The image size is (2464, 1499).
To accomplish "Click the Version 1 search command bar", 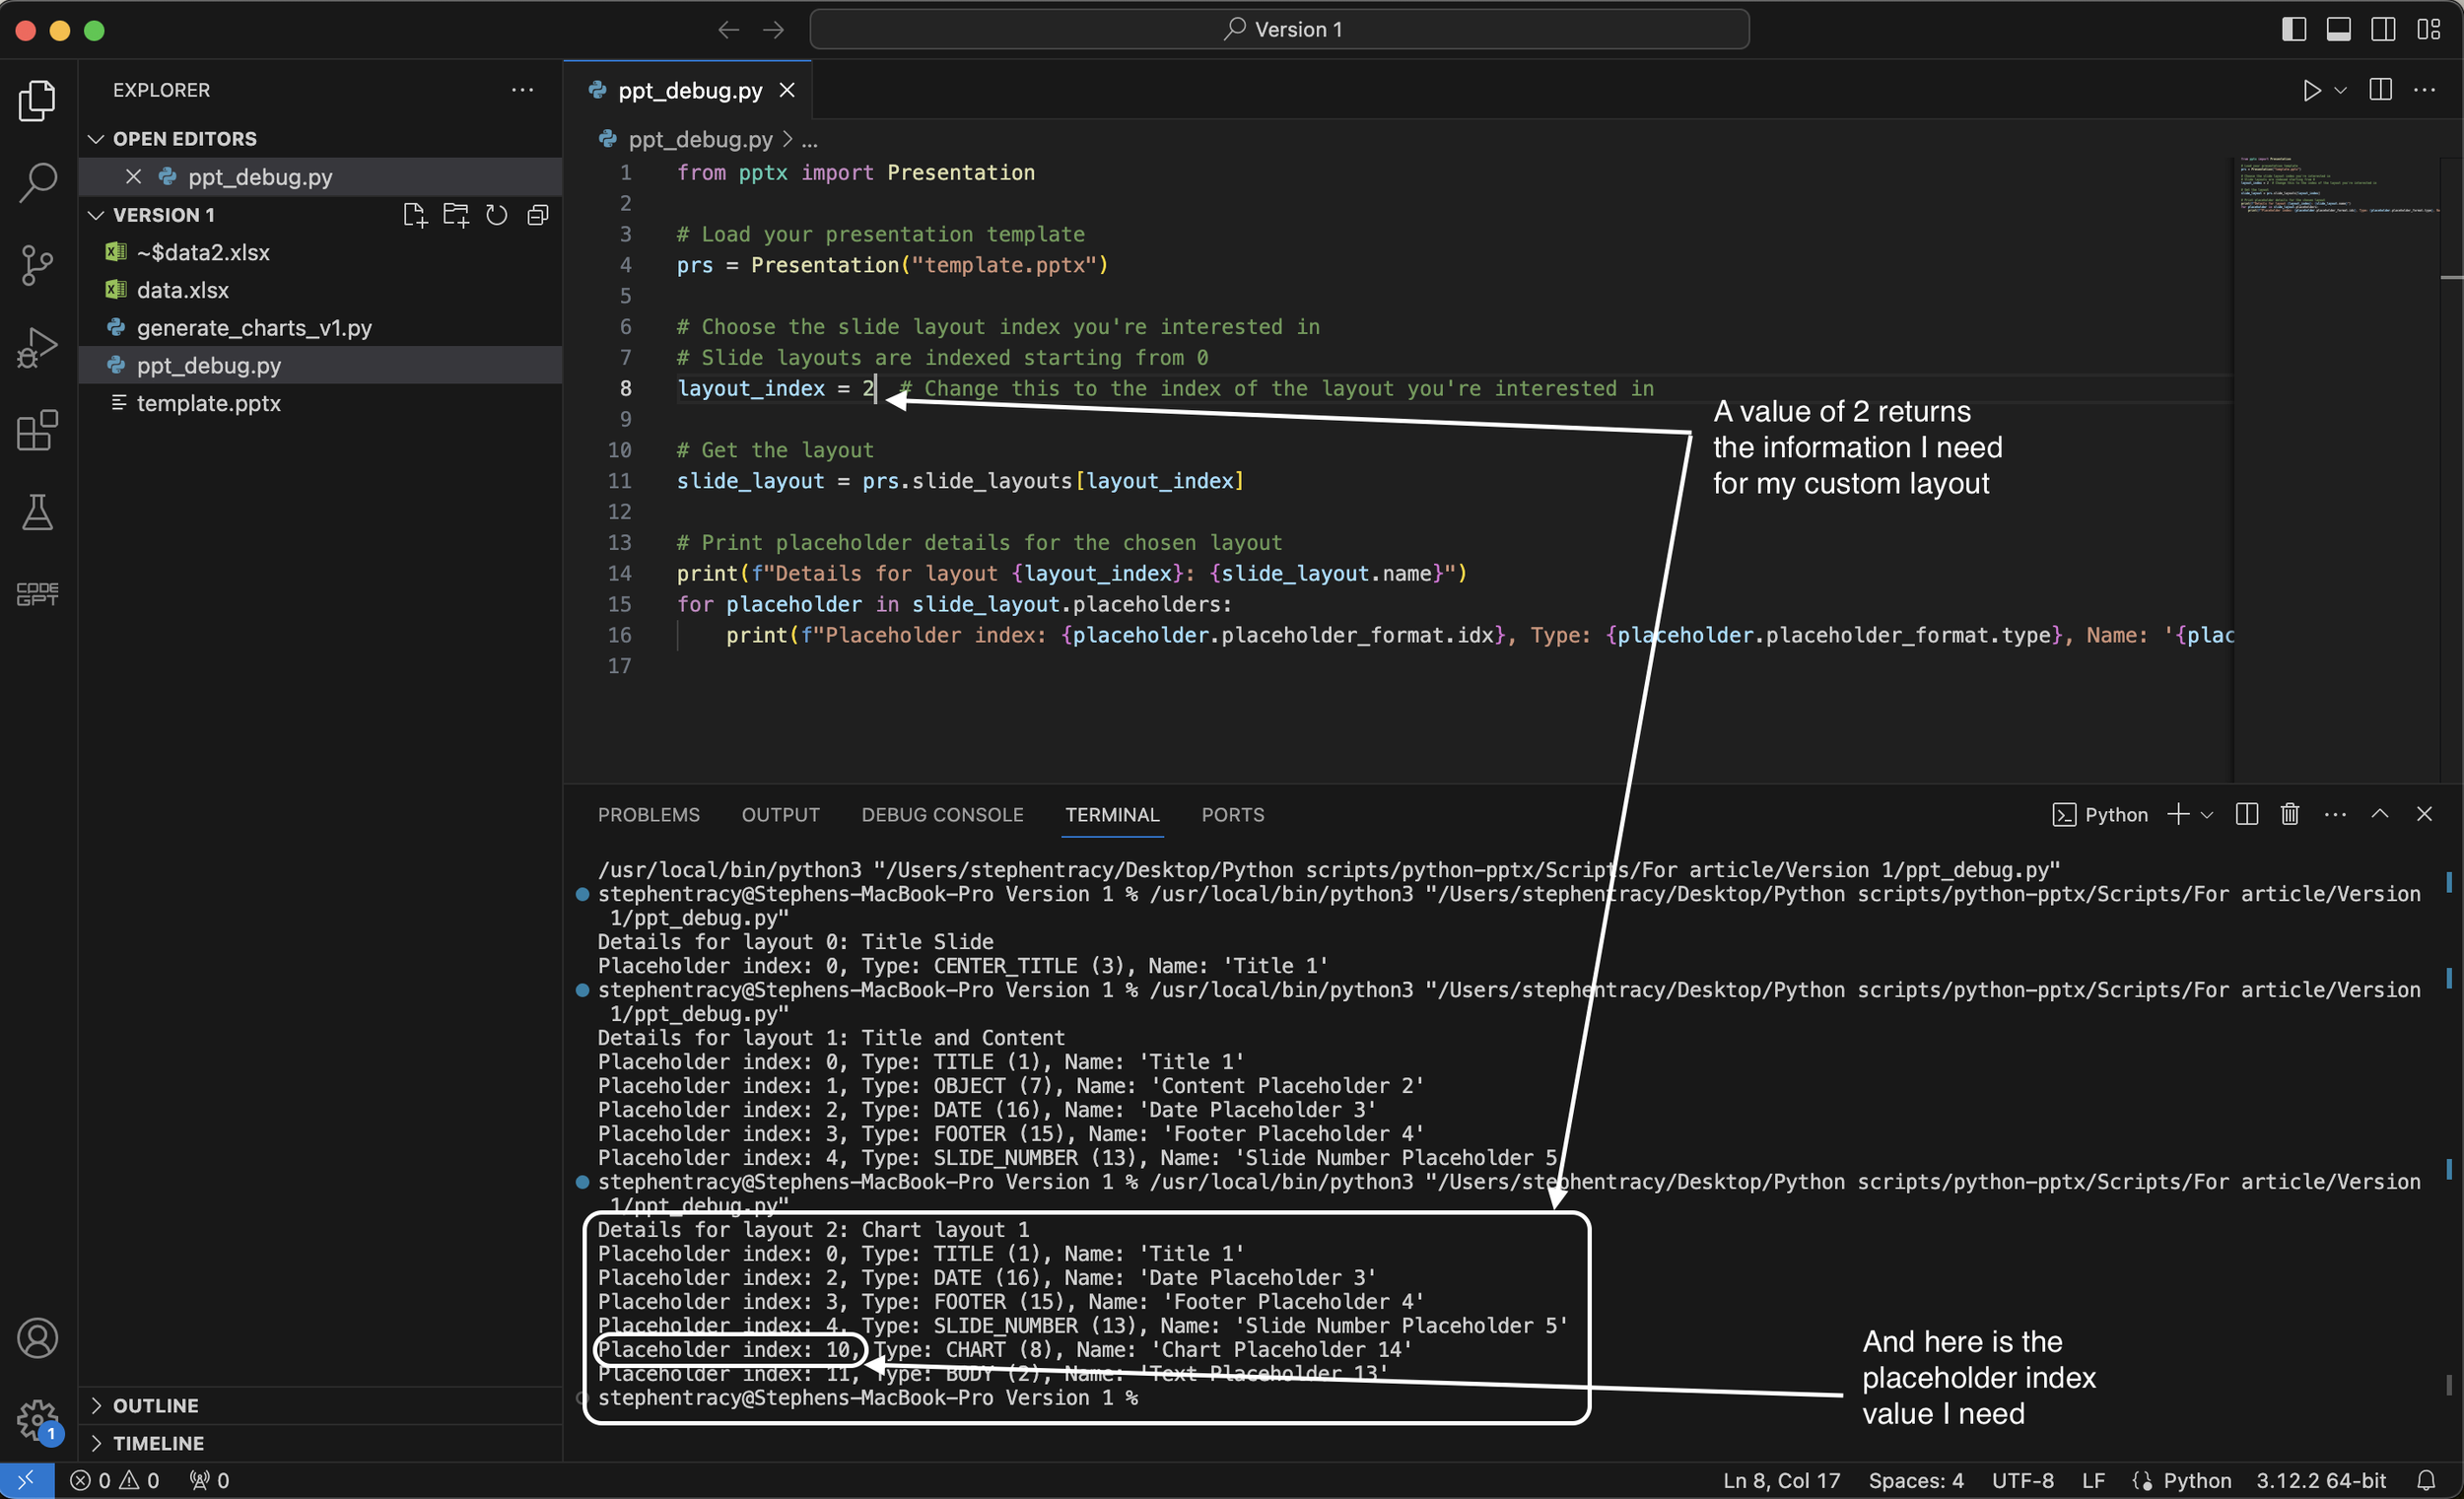I will [1279, 29].
